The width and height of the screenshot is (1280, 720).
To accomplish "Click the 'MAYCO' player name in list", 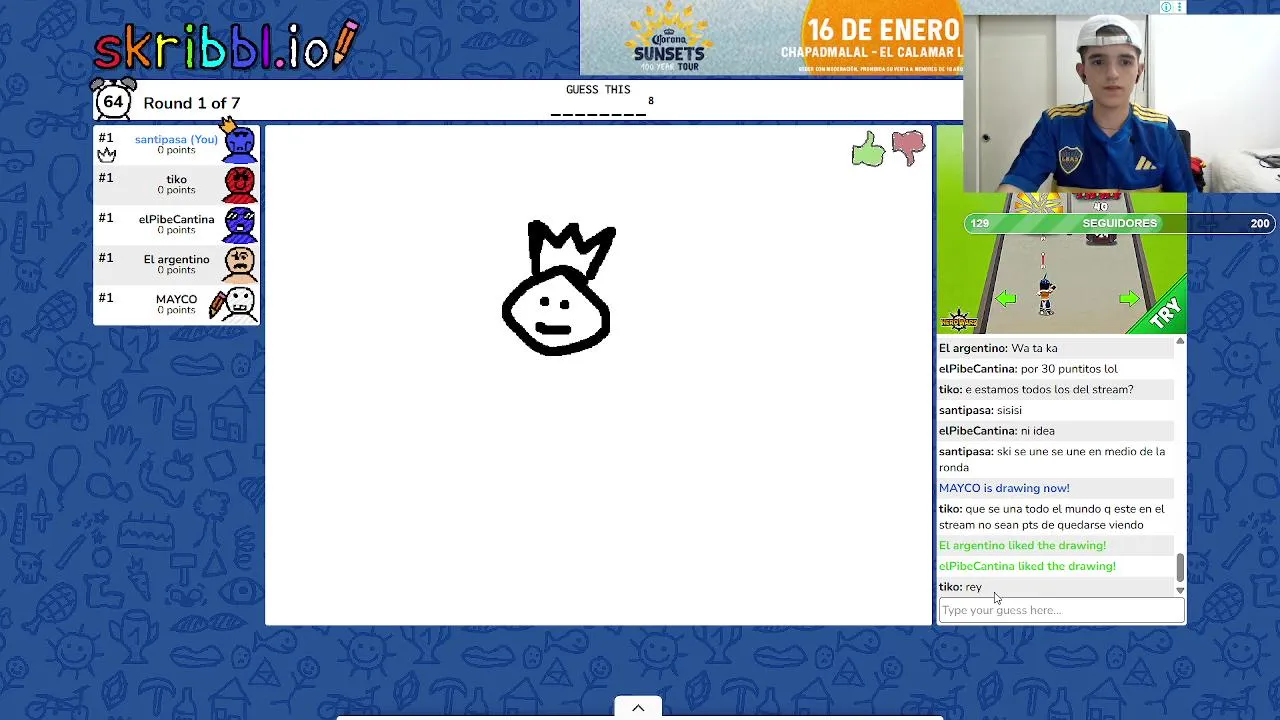I will coord(176,299).
